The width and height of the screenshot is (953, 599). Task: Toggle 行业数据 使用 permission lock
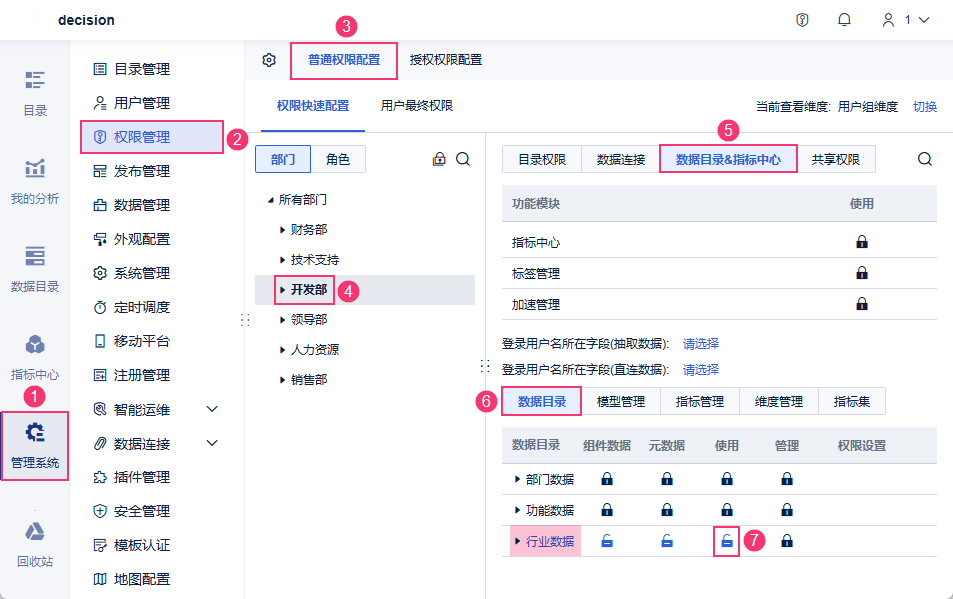(727, 541)
